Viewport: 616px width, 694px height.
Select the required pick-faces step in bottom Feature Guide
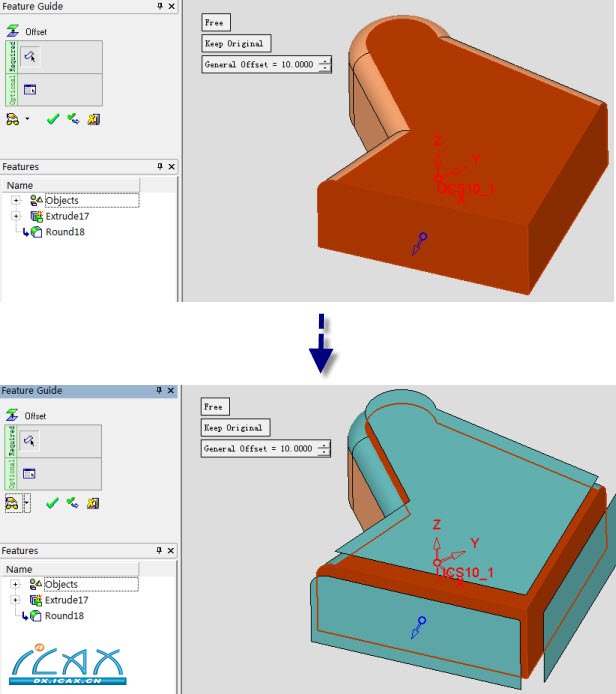tap(29, 441)
